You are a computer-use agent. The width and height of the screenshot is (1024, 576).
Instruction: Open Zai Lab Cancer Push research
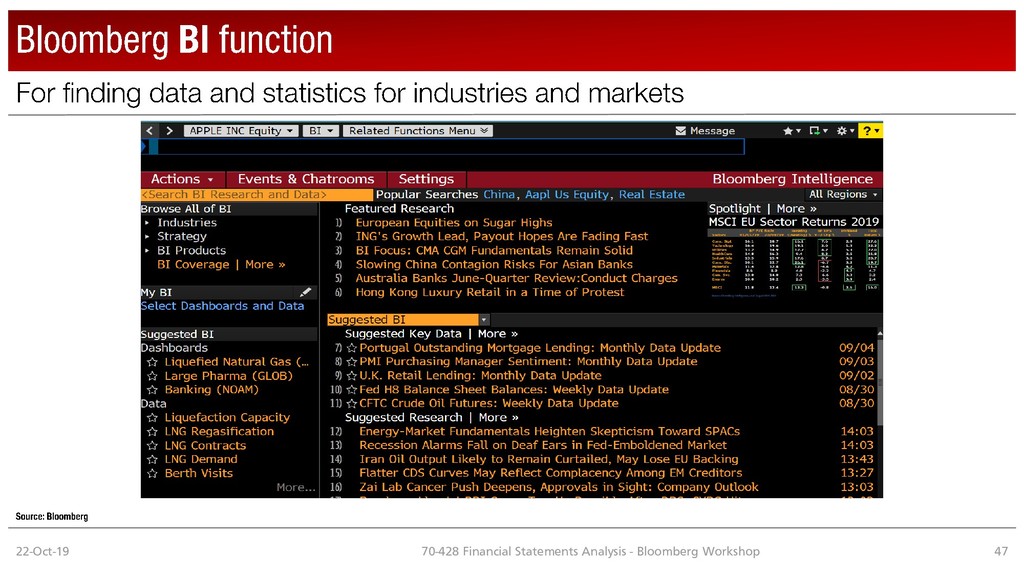pyautogui.click(x=559, y=487)
